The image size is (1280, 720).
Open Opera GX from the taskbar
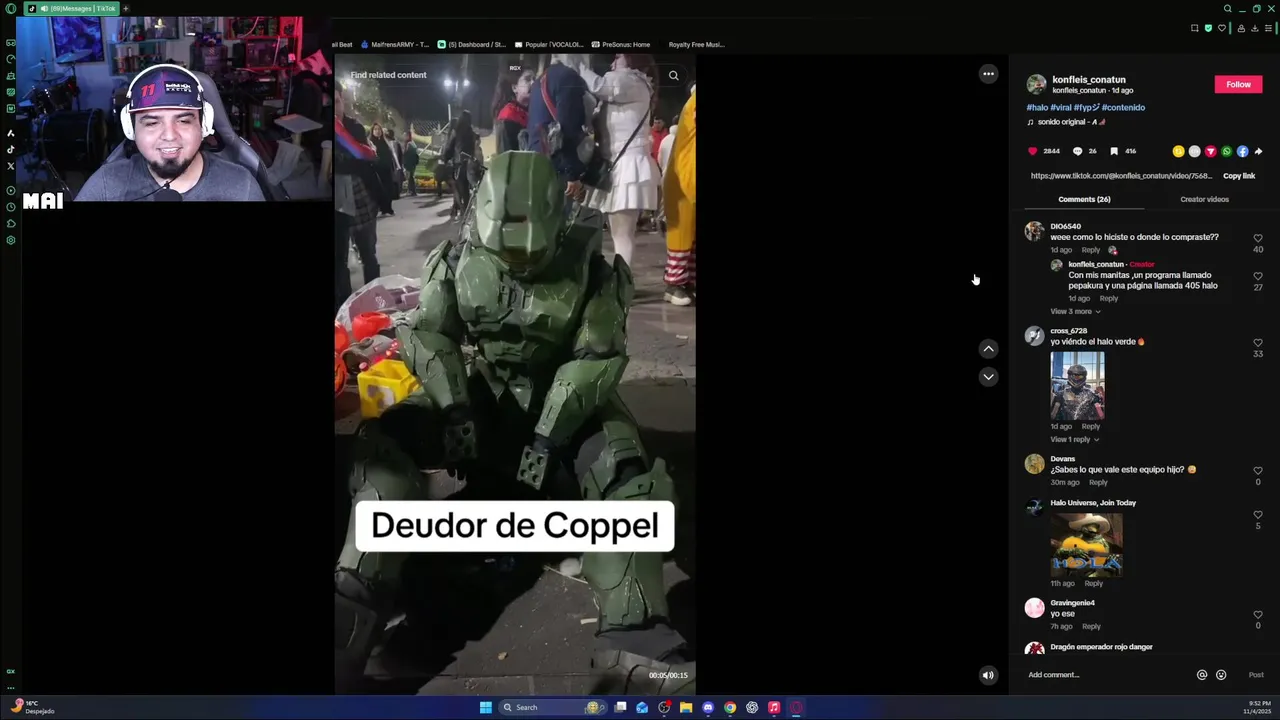796,707
